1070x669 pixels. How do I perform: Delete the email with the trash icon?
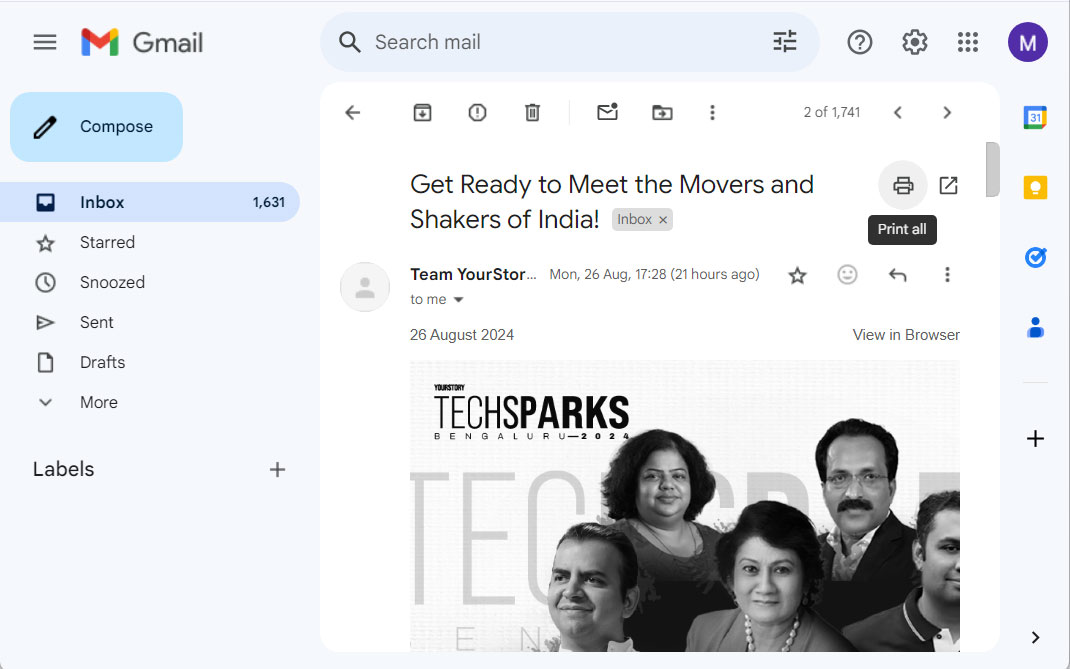pyautogui.click(x=532, y=113)
